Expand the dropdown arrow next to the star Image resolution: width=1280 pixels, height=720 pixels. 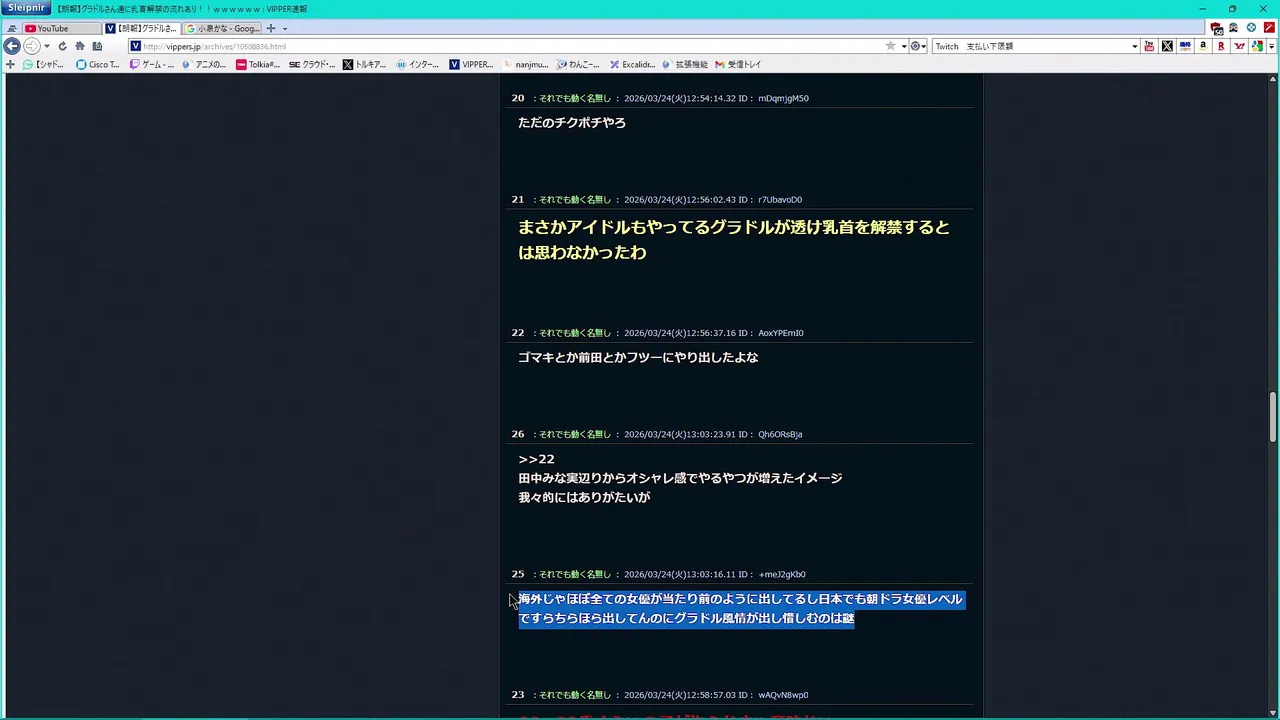click(904, 46)
